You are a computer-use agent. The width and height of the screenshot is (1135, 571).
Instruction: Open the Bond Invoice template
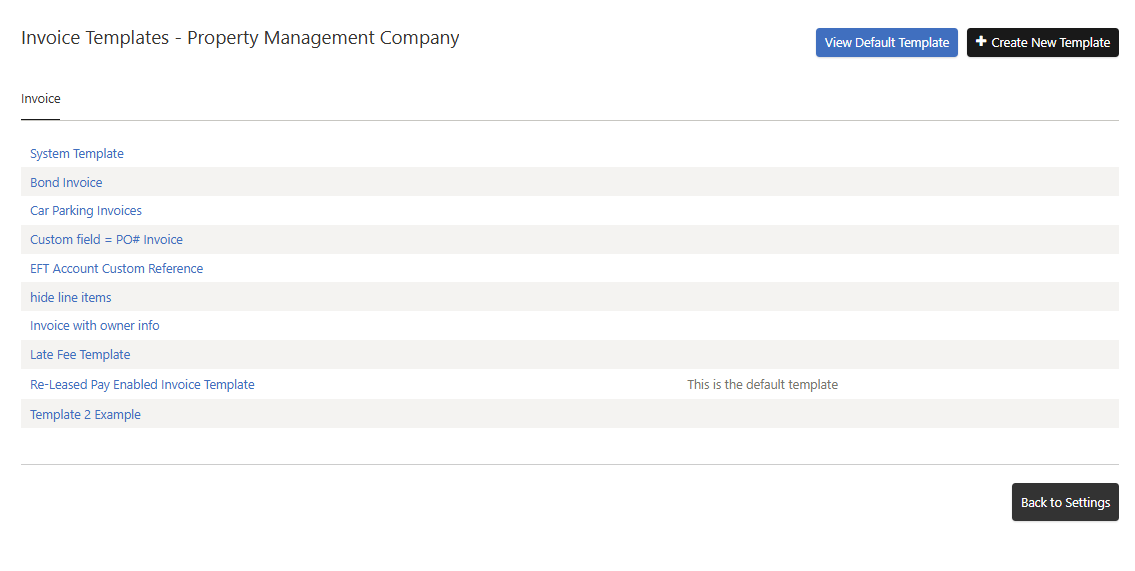coord(66,183)
